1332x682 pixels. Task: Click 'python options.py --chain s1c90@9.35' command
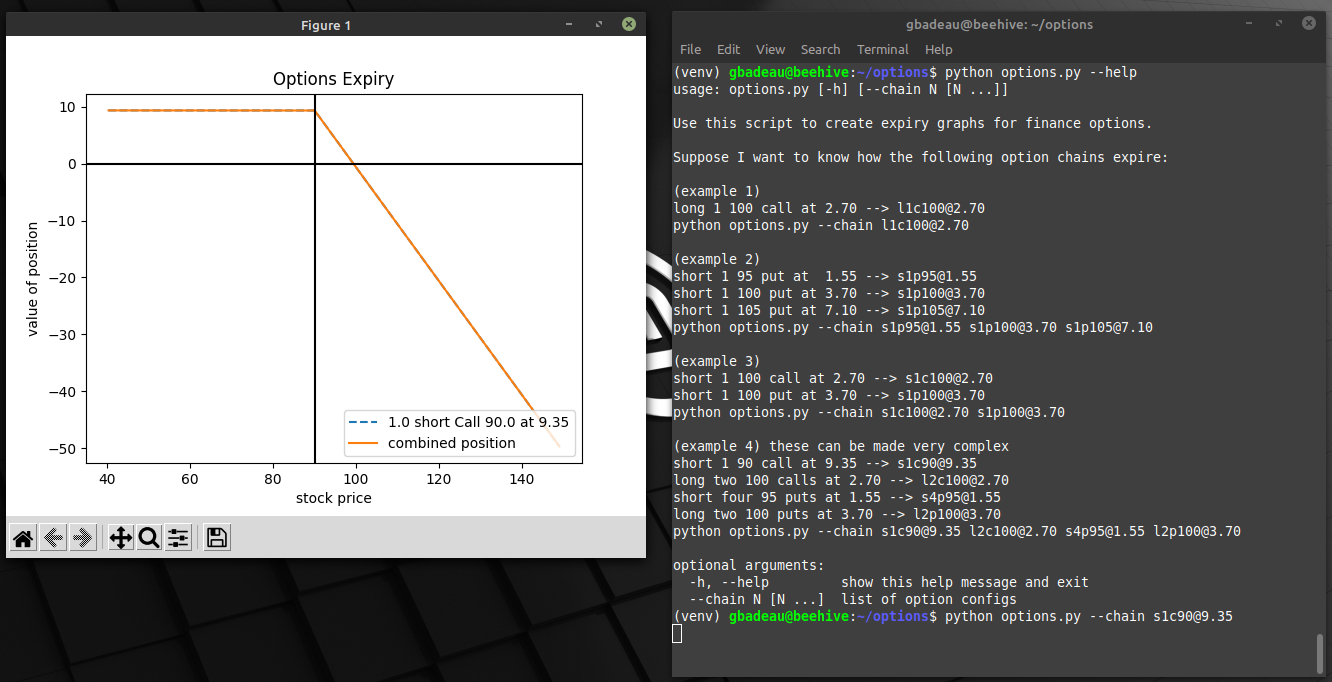pos(1089,616)
